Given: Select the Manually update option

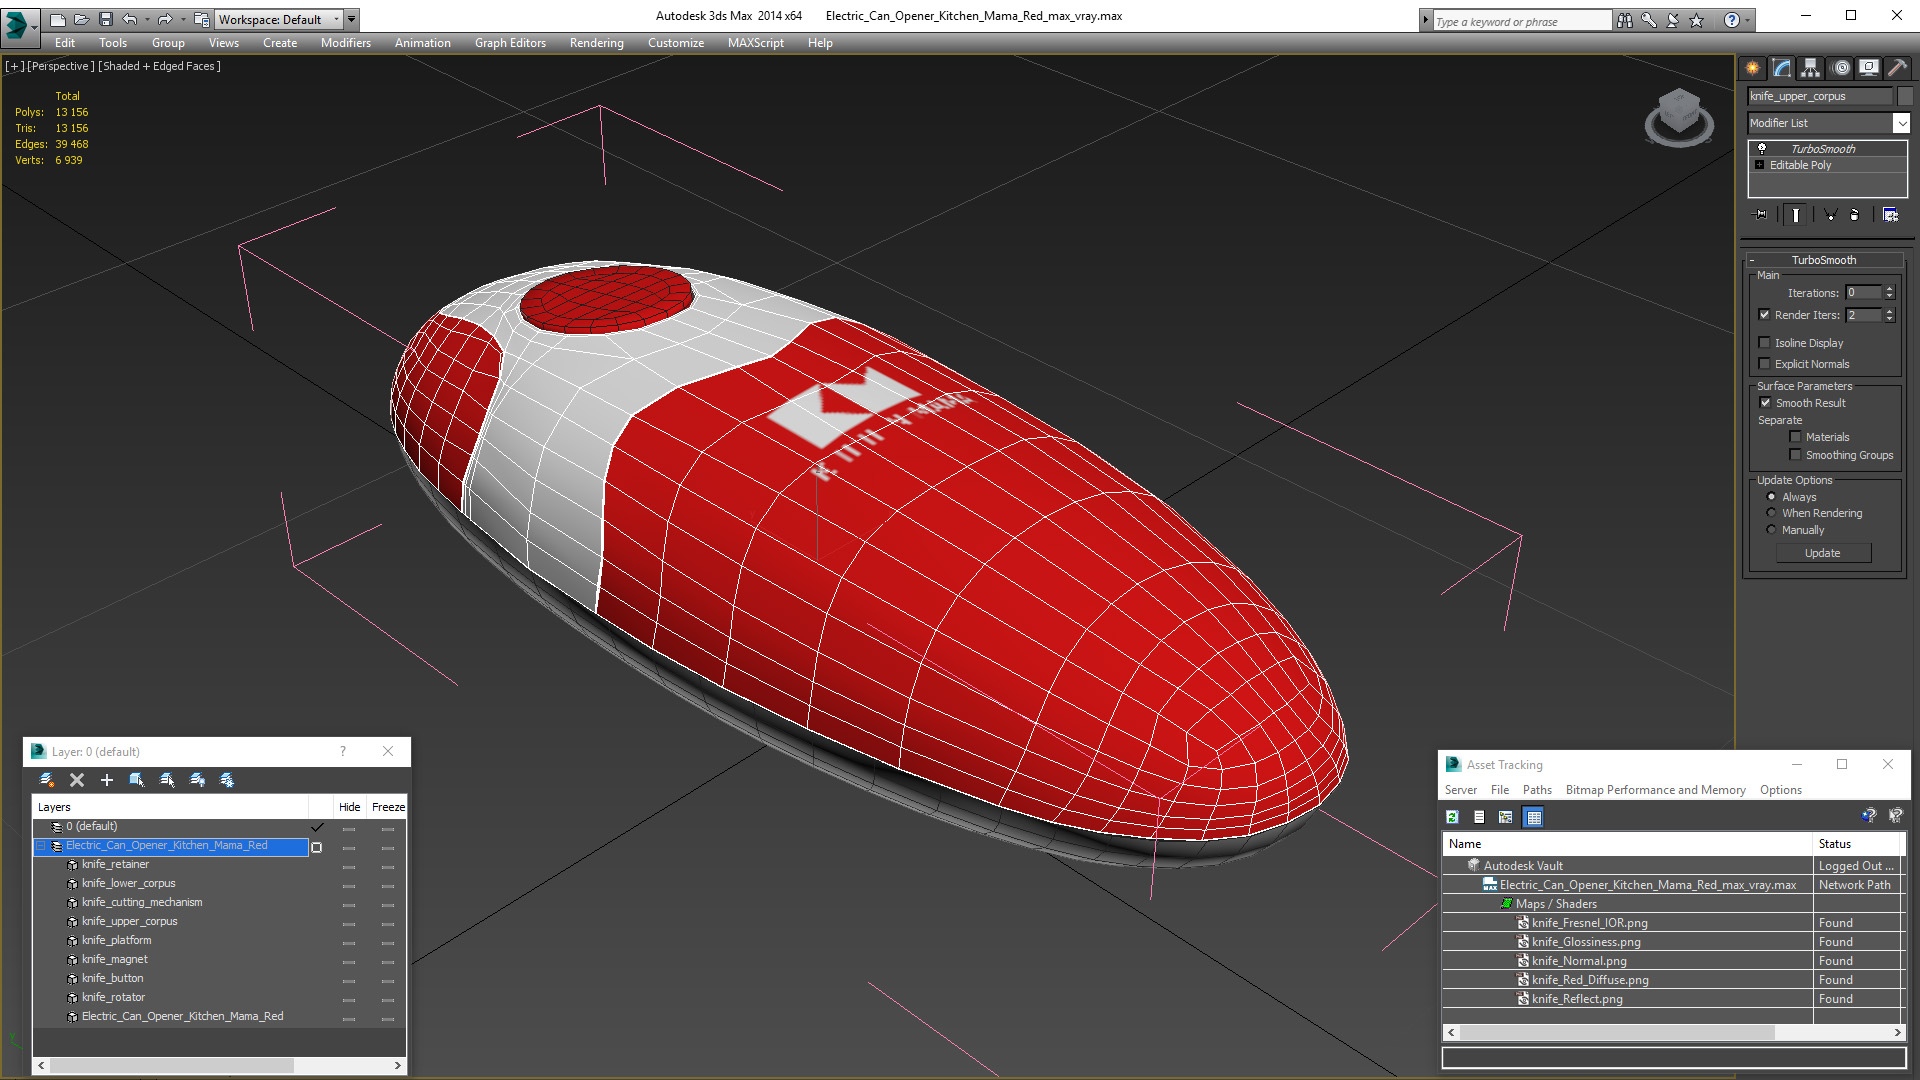Looking at the screenshot, I should click(x=1771, y=530).
